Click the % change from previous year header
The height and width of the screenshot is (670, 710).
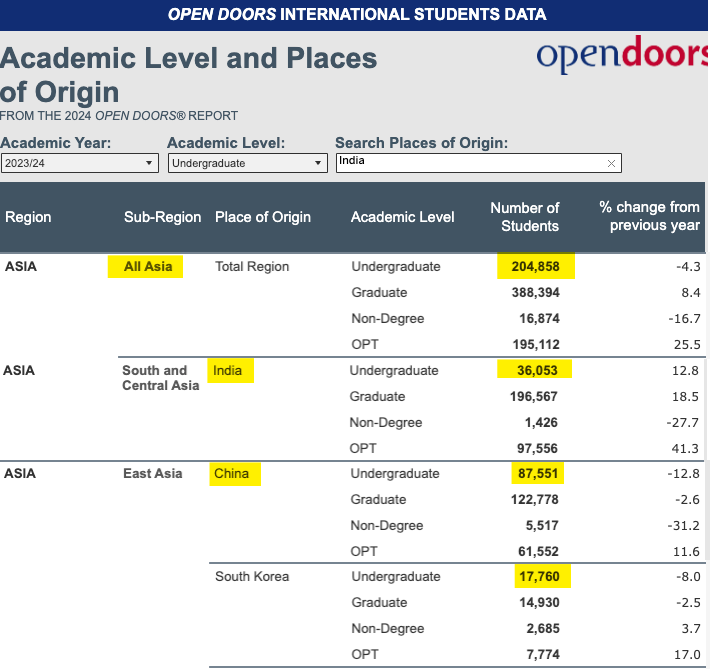click(649, 217)
